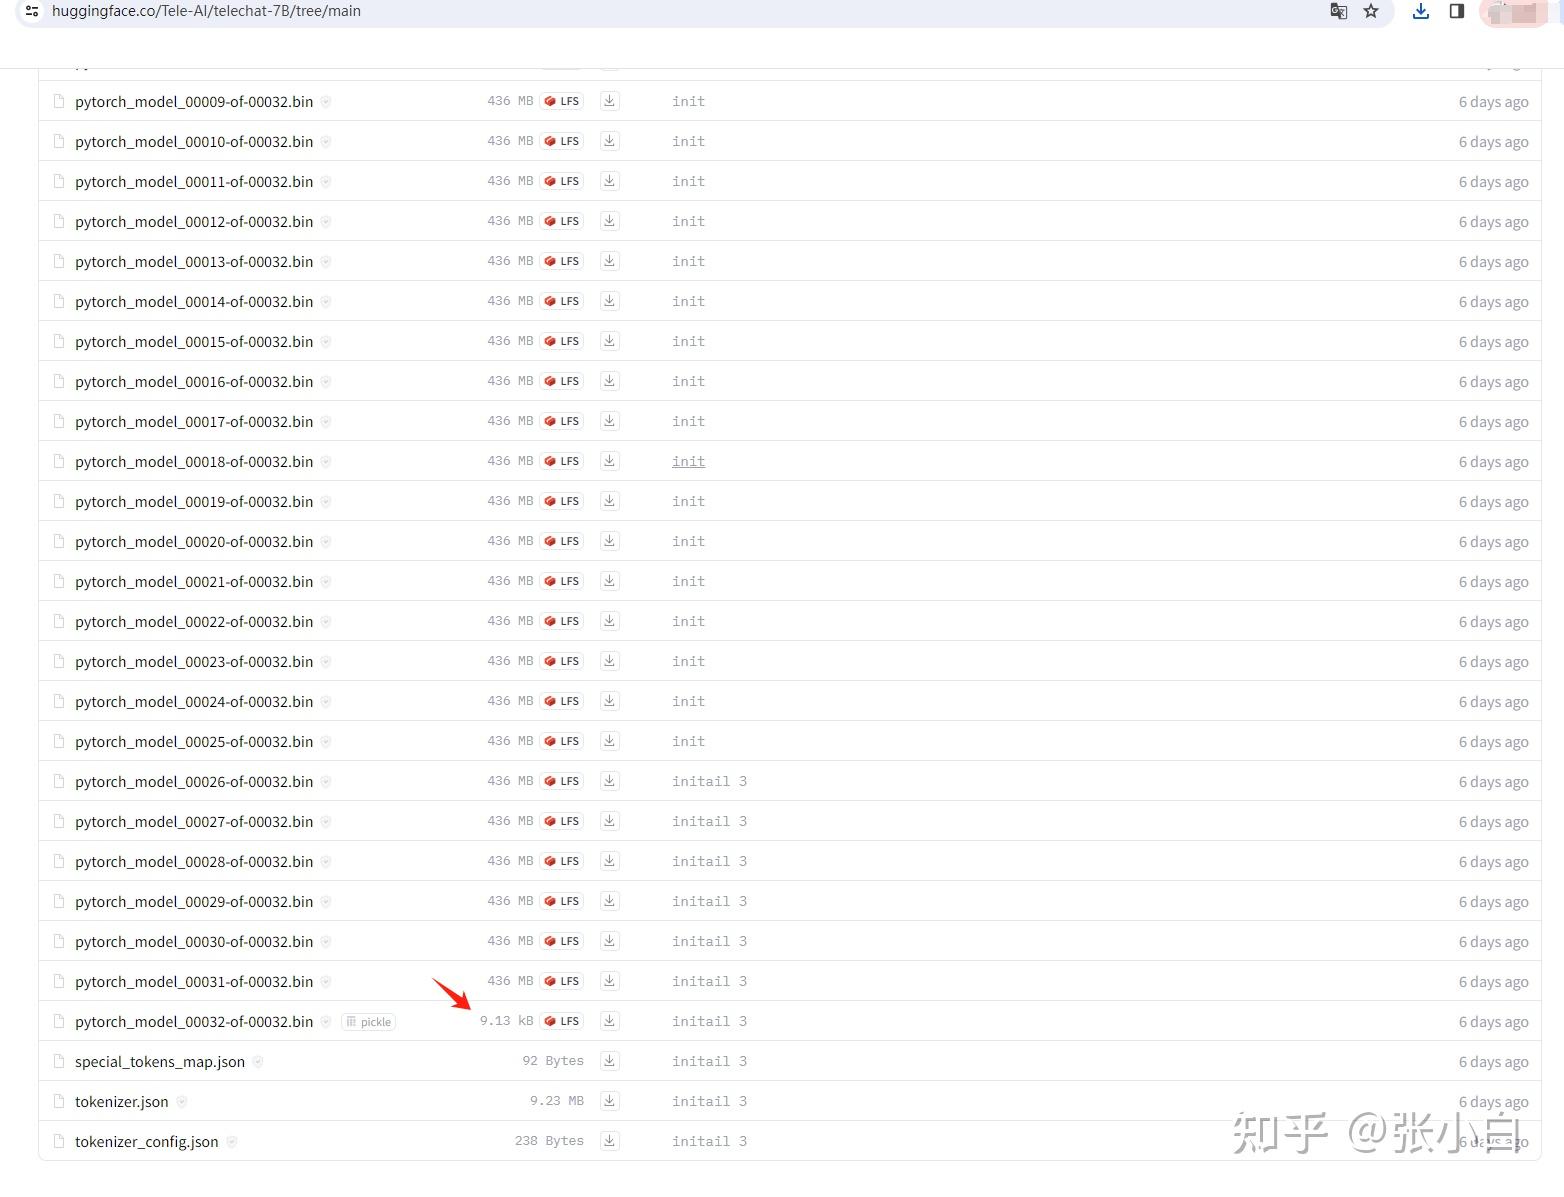Image resolution: width=1564 pixels, height=1197 pixels.
Task: Toggle the browser side panel icon
Action: click(1457, 11)
